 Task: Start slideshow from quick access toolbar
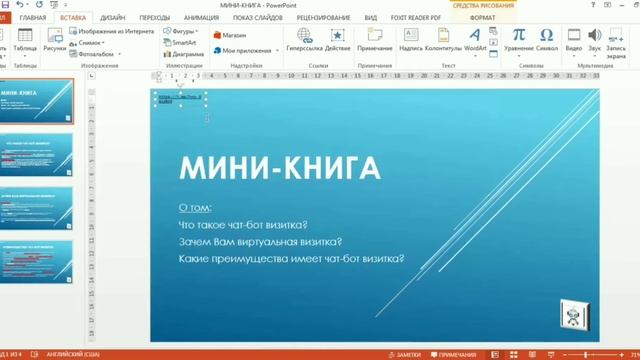[54, 5]
